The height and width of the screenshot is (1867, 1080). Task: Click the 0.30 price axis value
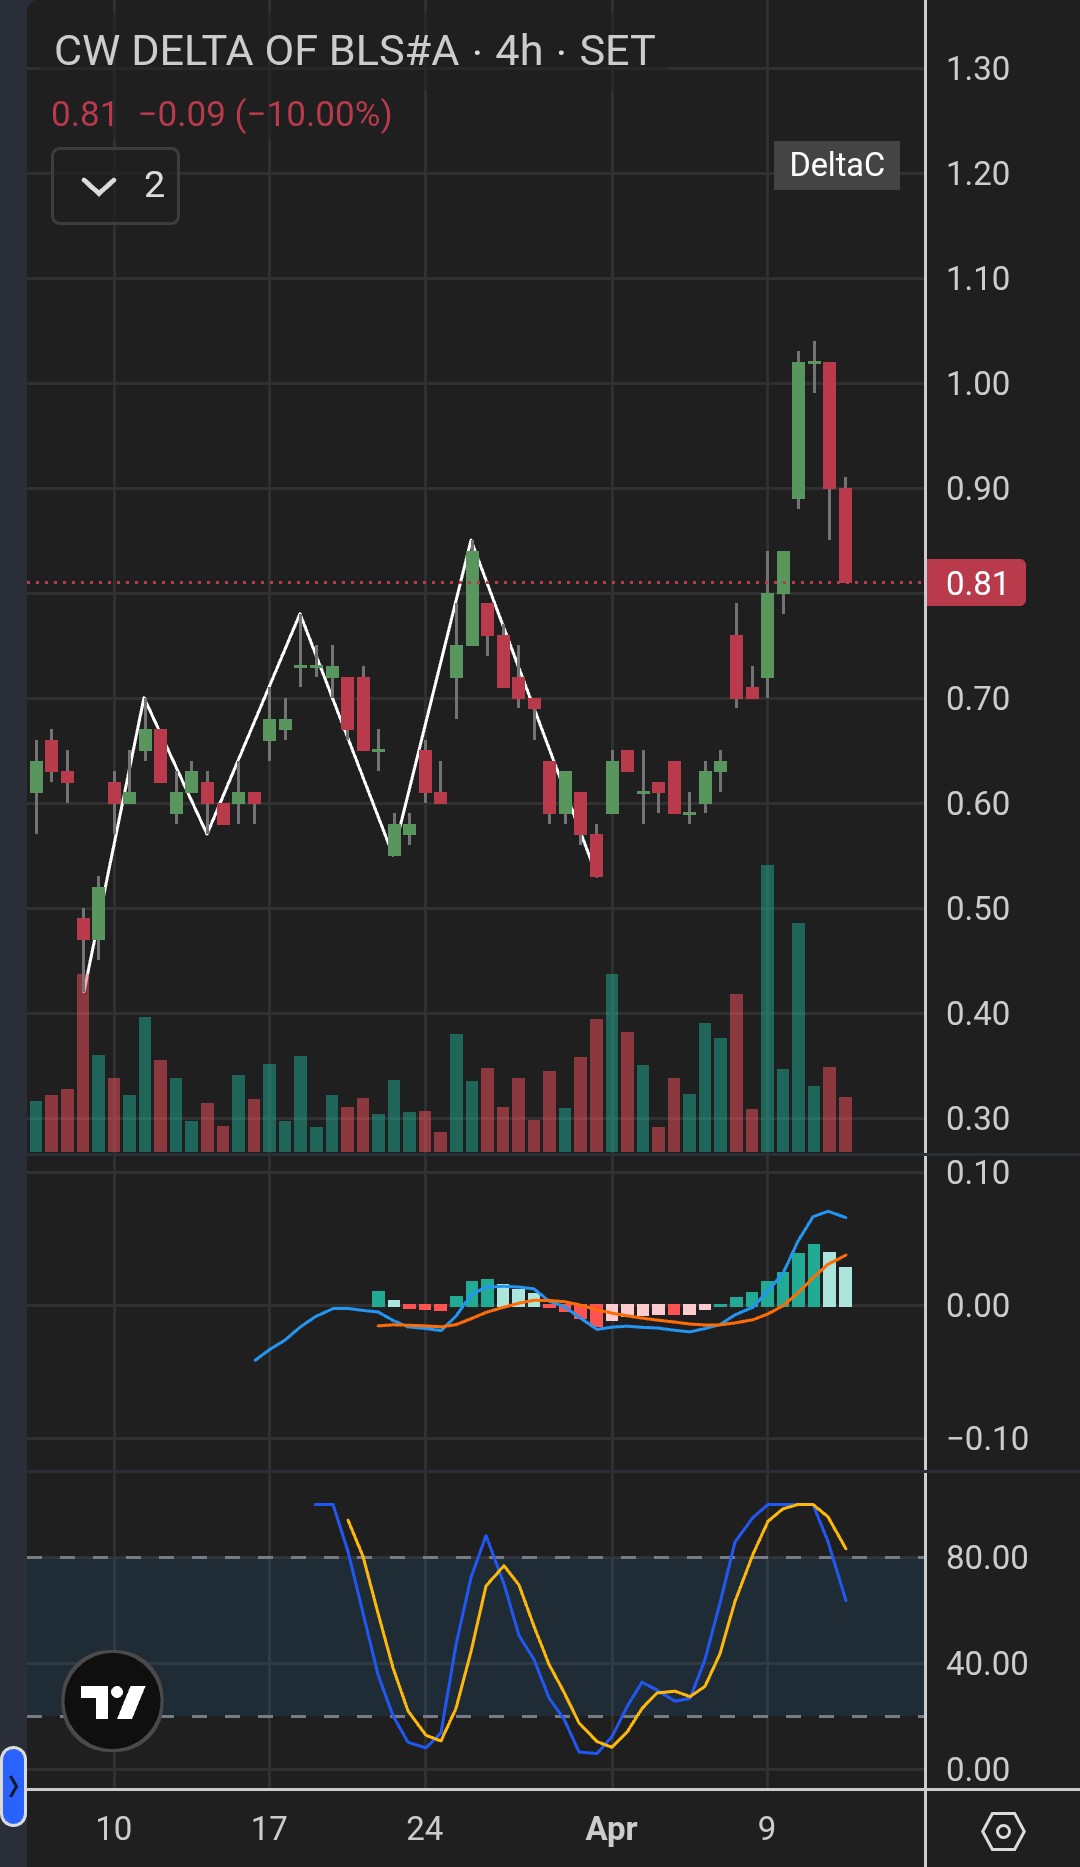[978, 1119]
